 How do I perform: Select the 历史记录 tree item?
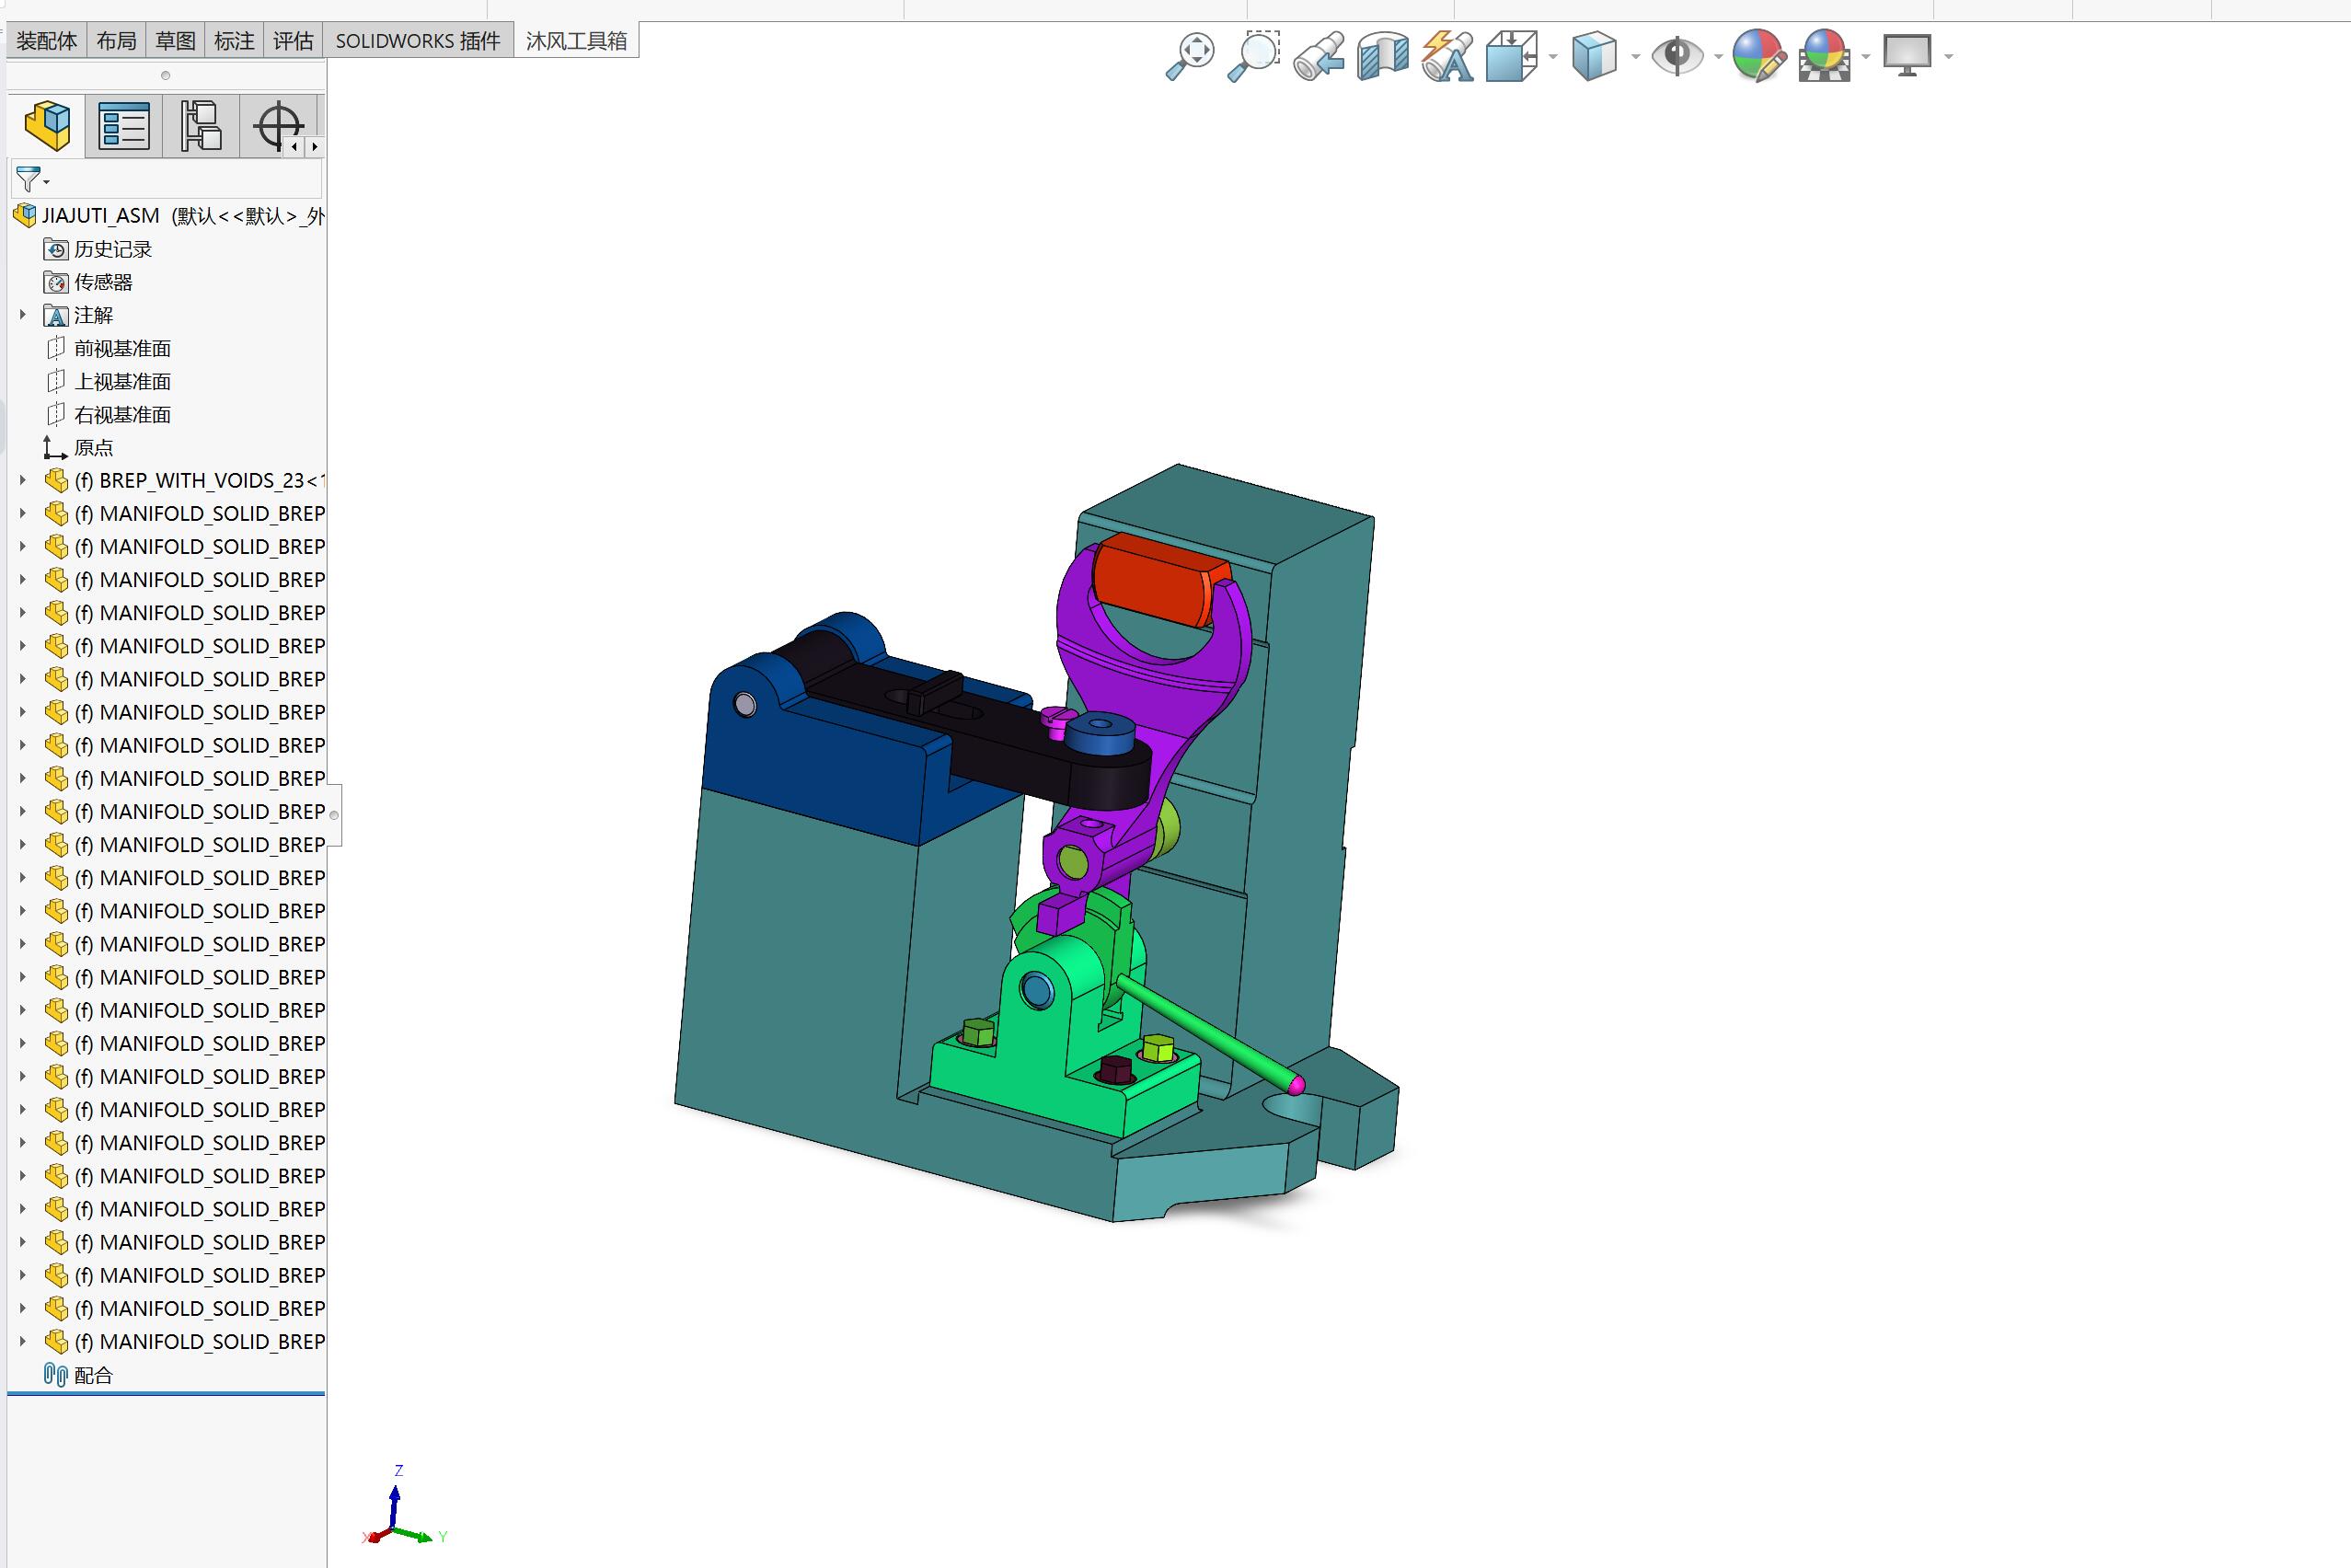pos(99,249)
